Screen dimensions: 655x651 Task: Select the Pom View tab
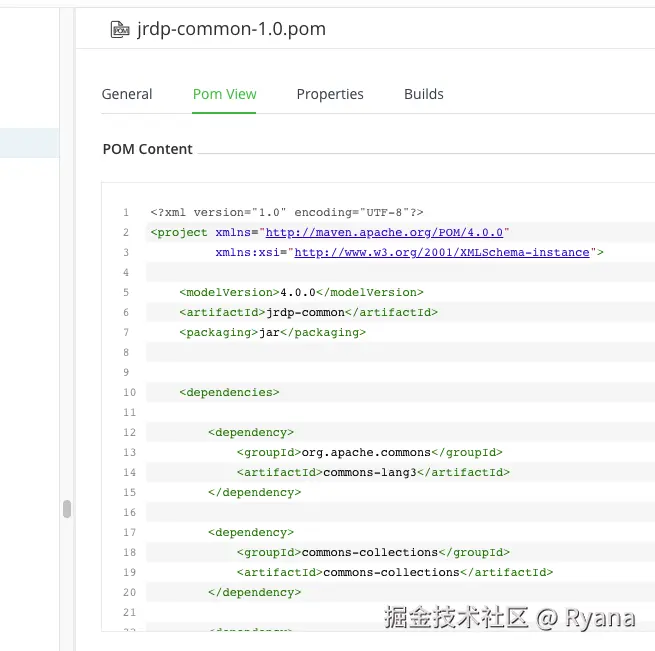click(x=224, y=94)
